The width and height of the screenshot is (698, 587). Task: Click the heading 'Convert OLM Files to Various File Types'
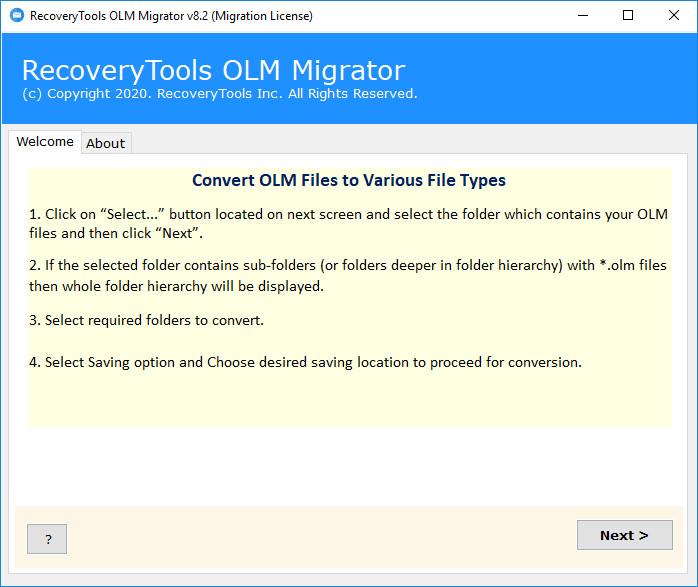click(x=349, y=180)
